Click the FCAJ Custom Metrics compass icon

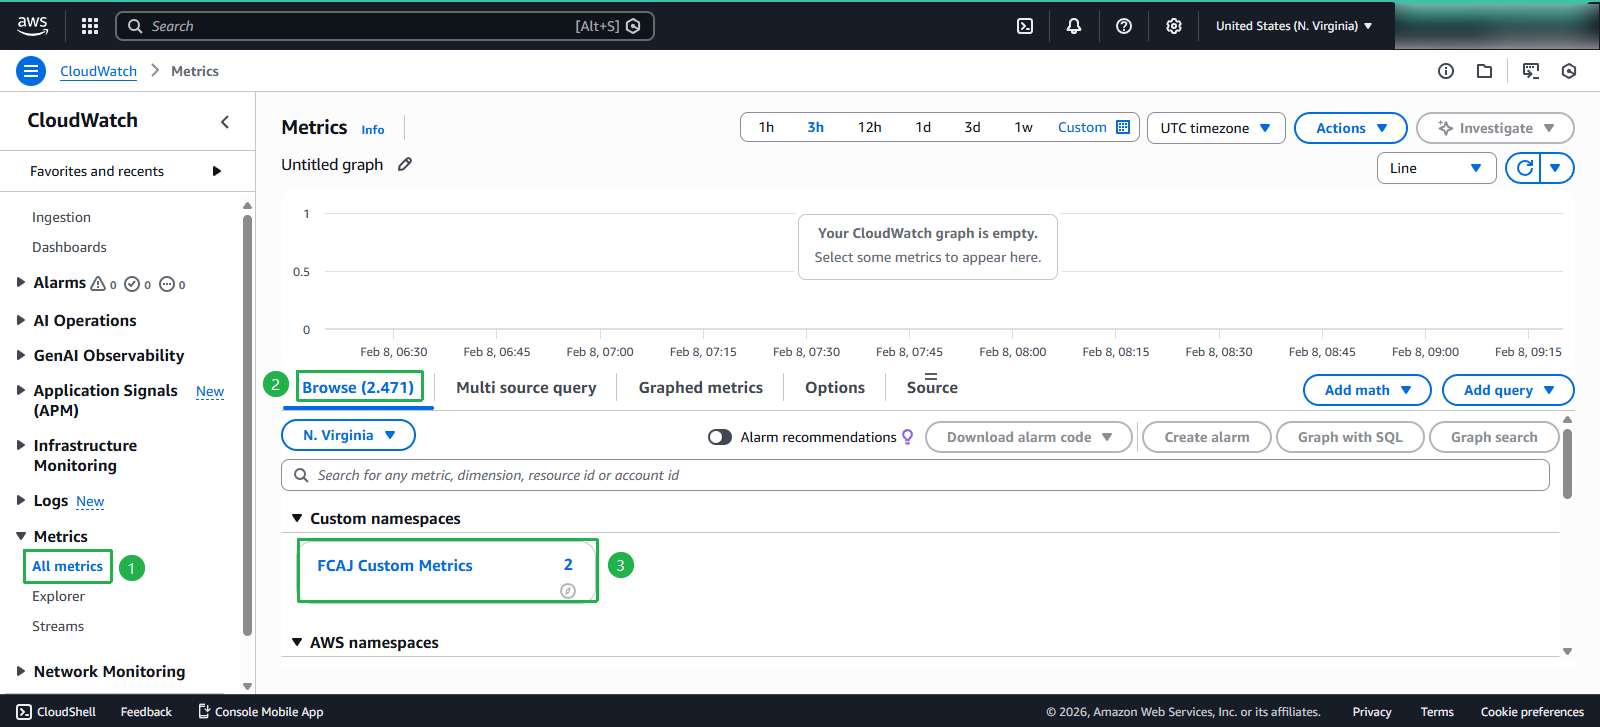tap(568, 591)
